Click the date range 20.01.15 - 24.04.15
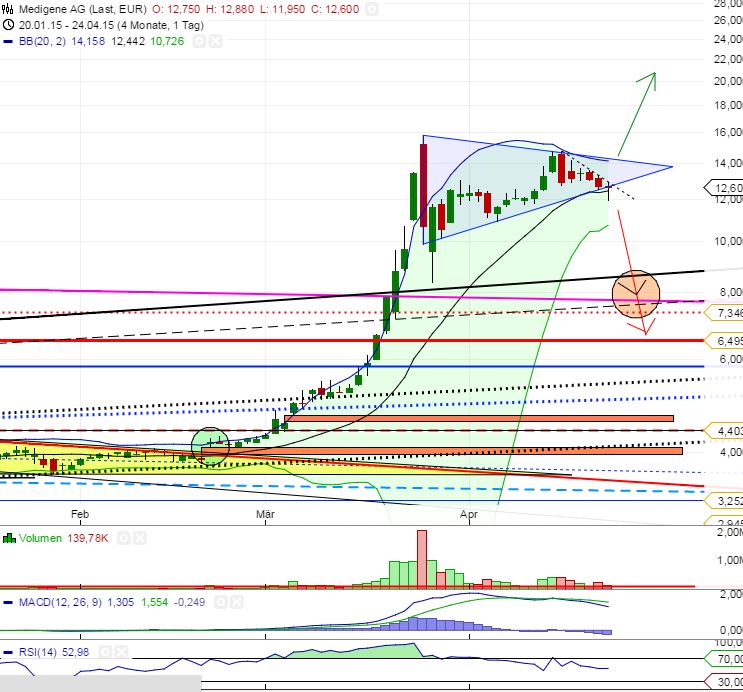 click(x=67, y=25)
